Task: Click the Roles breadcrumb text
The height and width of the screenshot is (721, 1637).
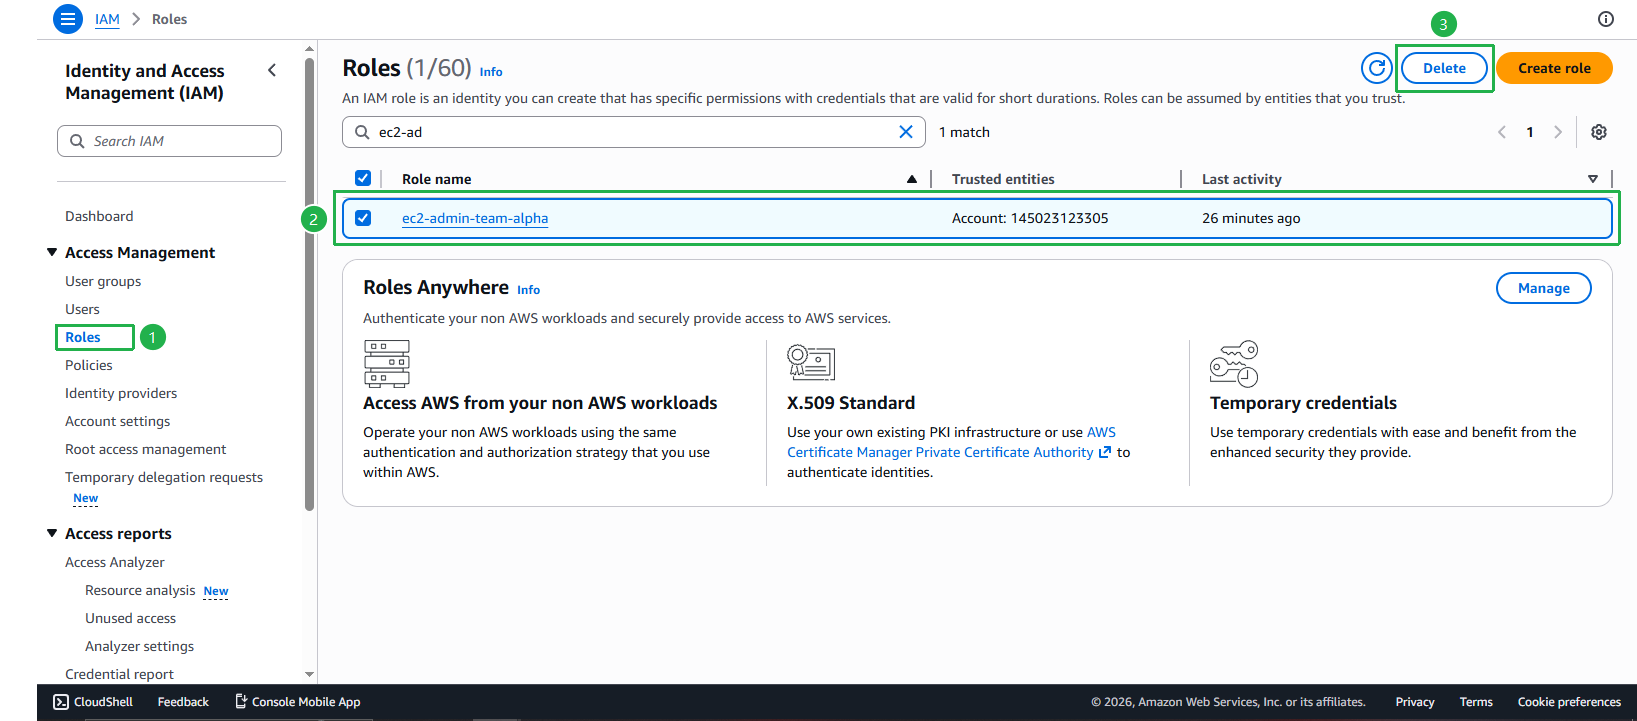Action: (x=169, y=19)
